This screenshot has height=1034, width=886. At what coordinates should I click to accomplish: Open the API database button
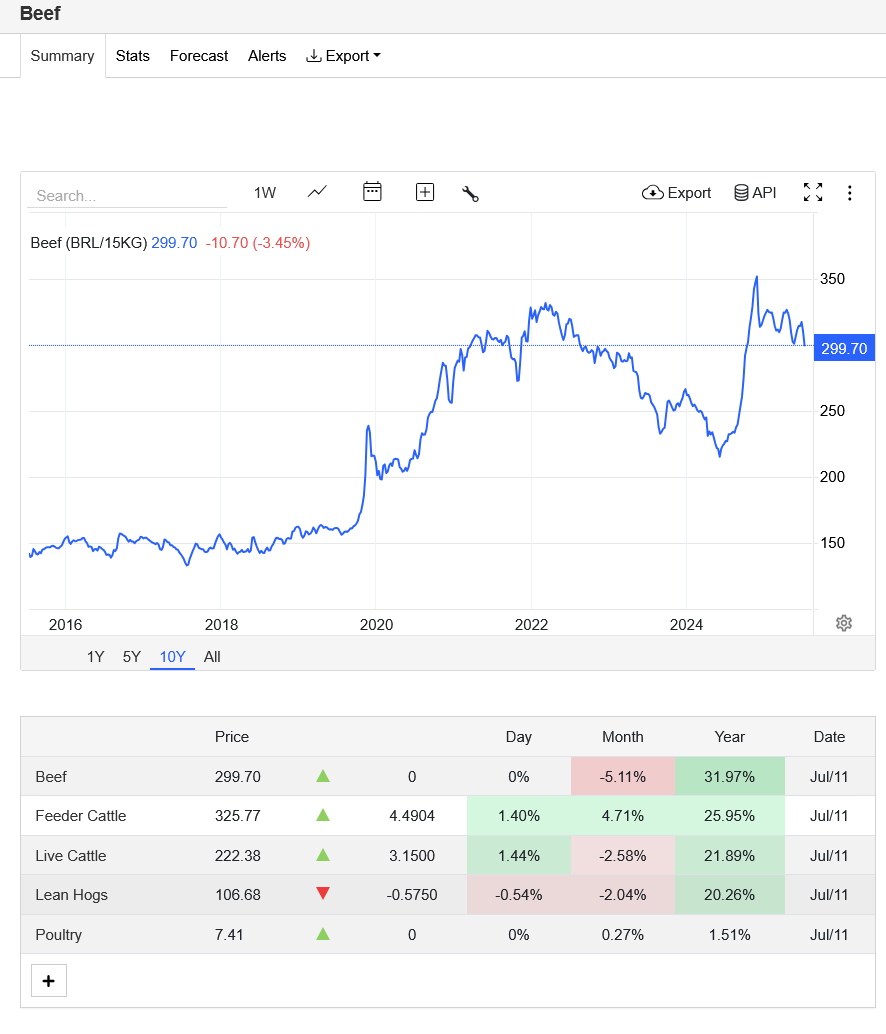pos(755,193)
